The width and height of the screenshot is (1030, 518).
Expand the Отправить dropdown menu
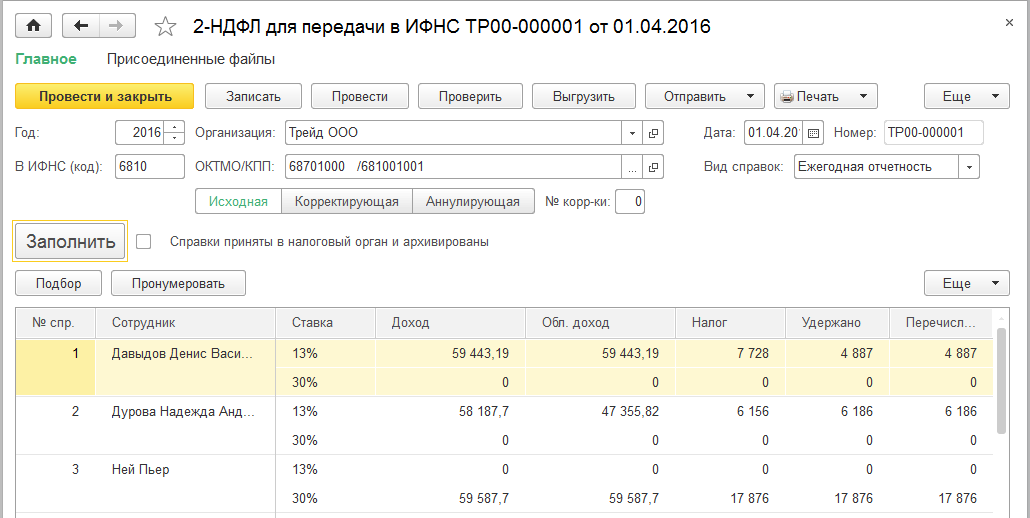(x=750, y=97)
